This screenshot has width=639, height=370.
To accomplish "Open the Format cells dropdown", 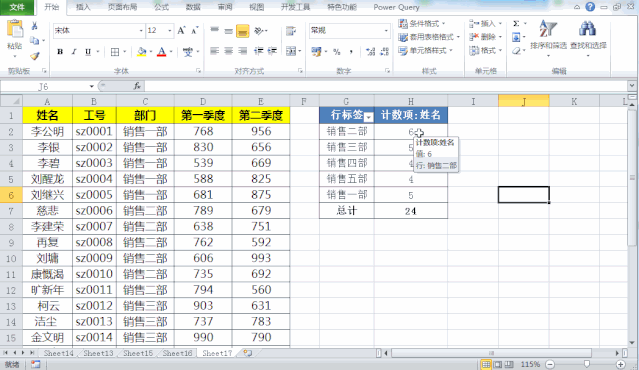I will tap(485, 51).
